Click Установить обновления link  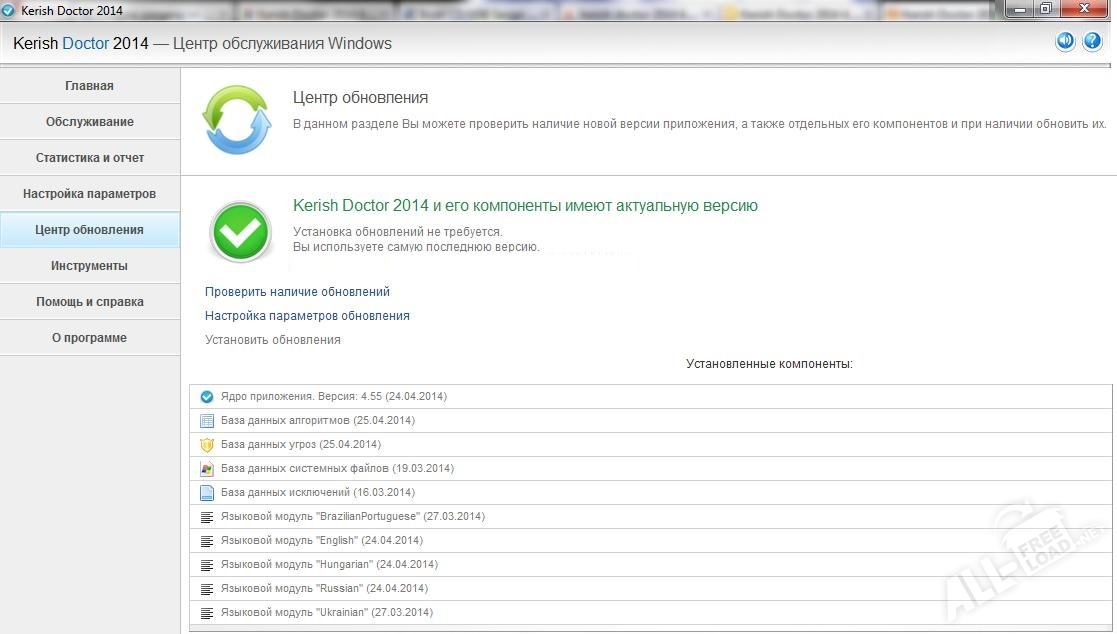click(273, 340)
